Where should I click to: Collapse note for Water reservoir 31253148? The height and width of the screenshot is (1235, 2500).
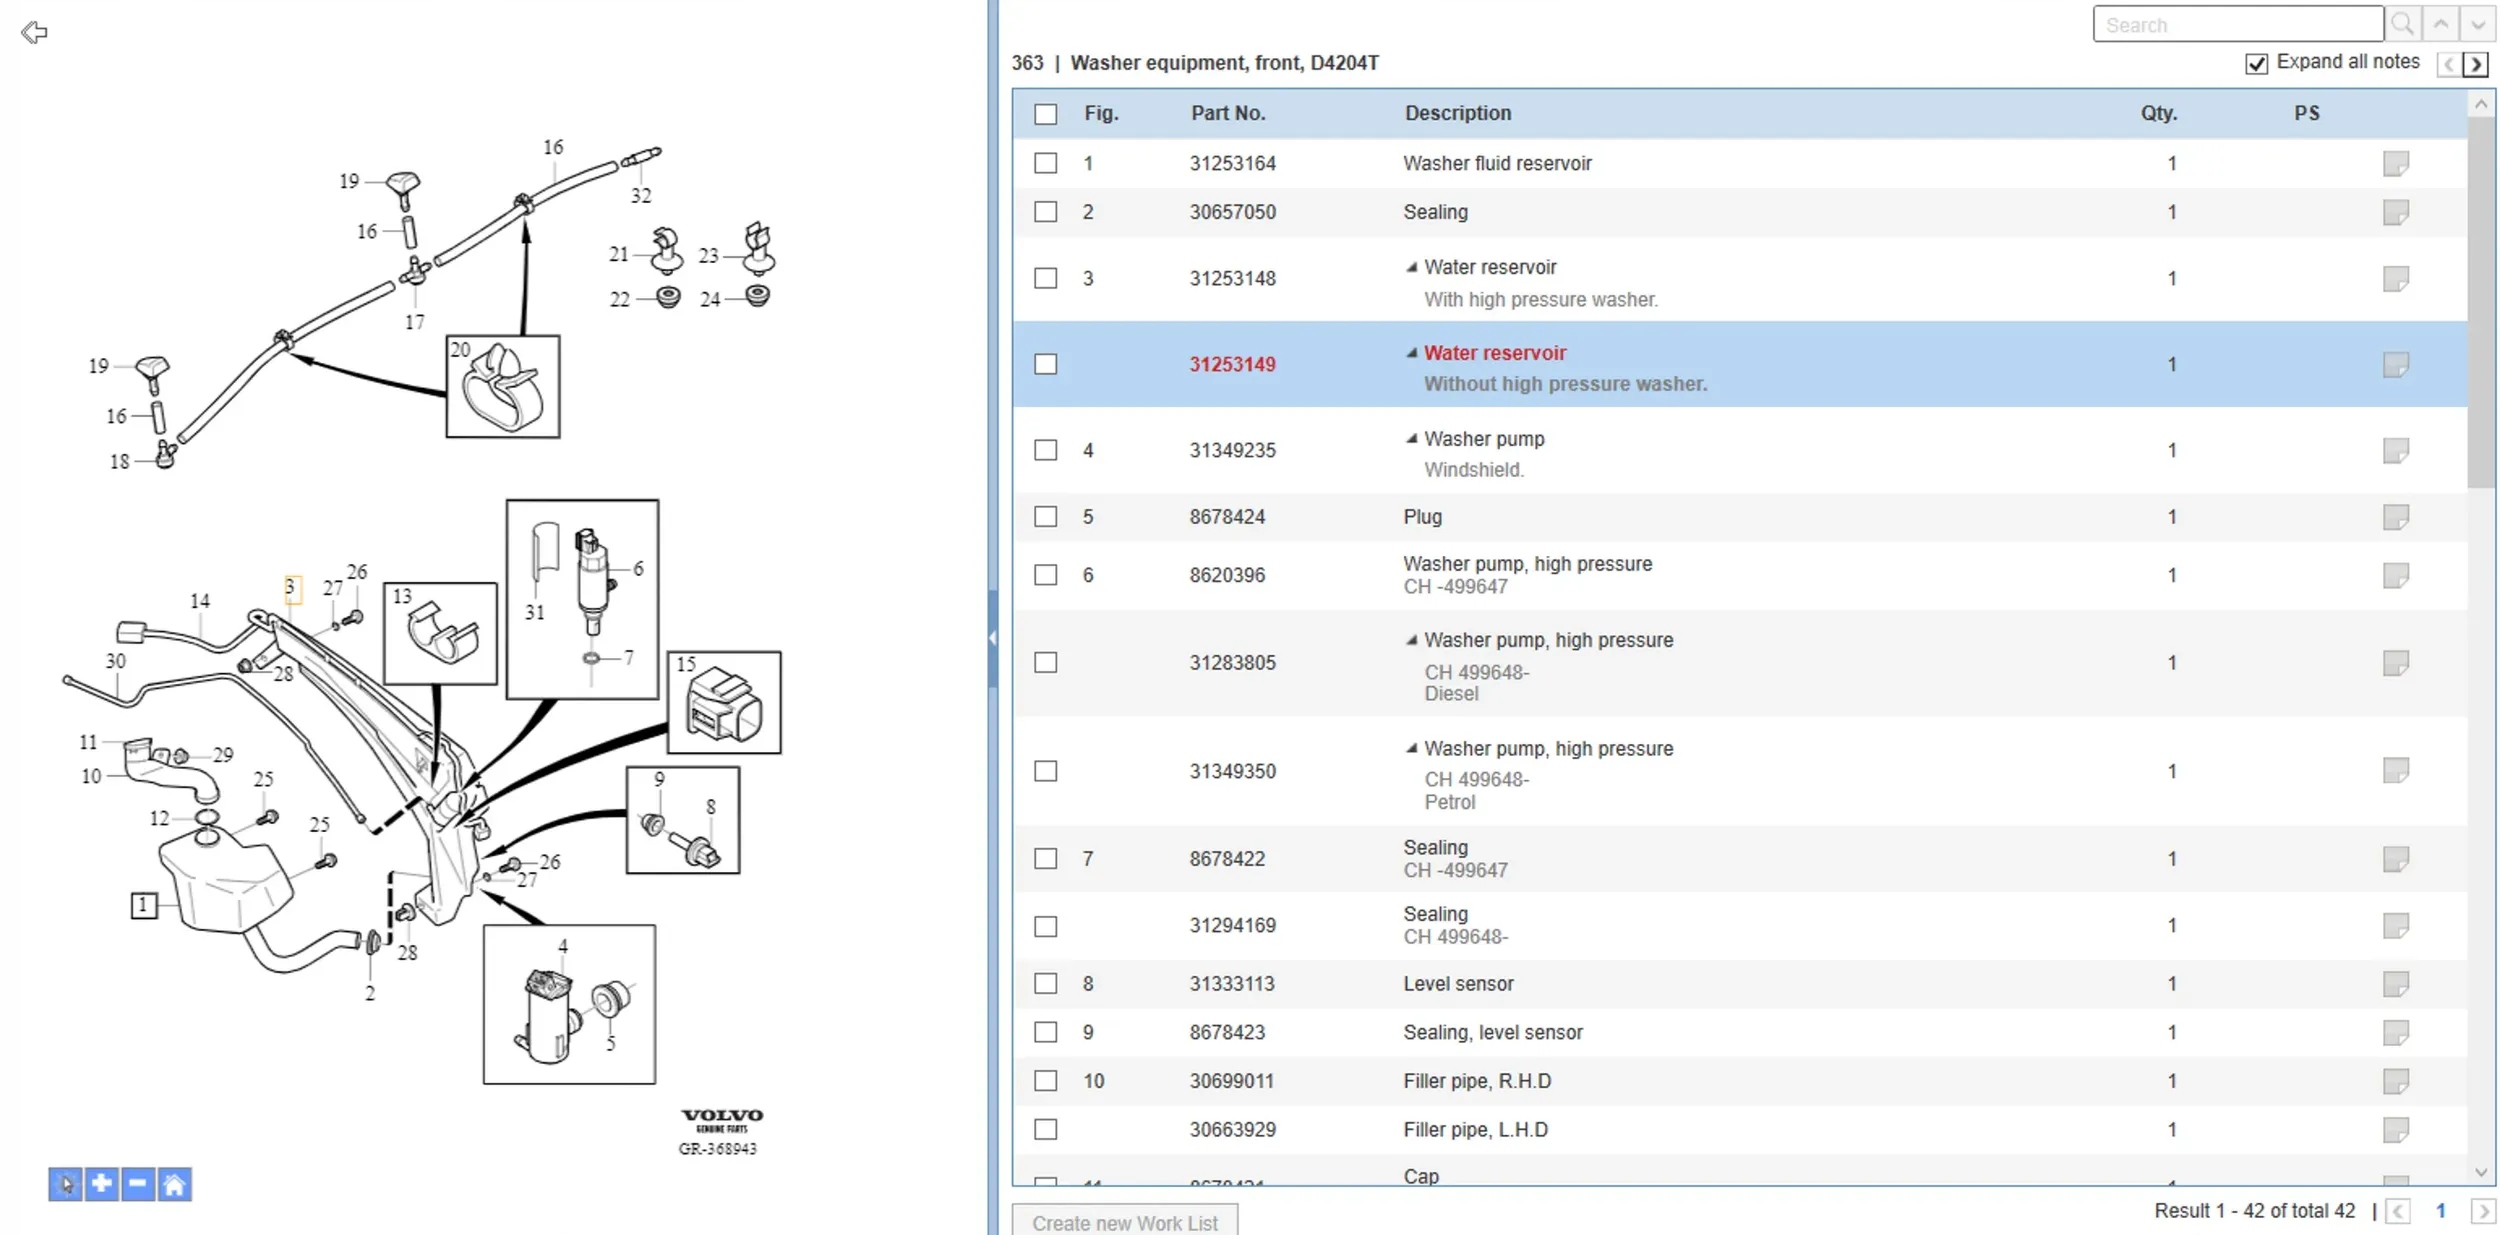click(1411, 267)
